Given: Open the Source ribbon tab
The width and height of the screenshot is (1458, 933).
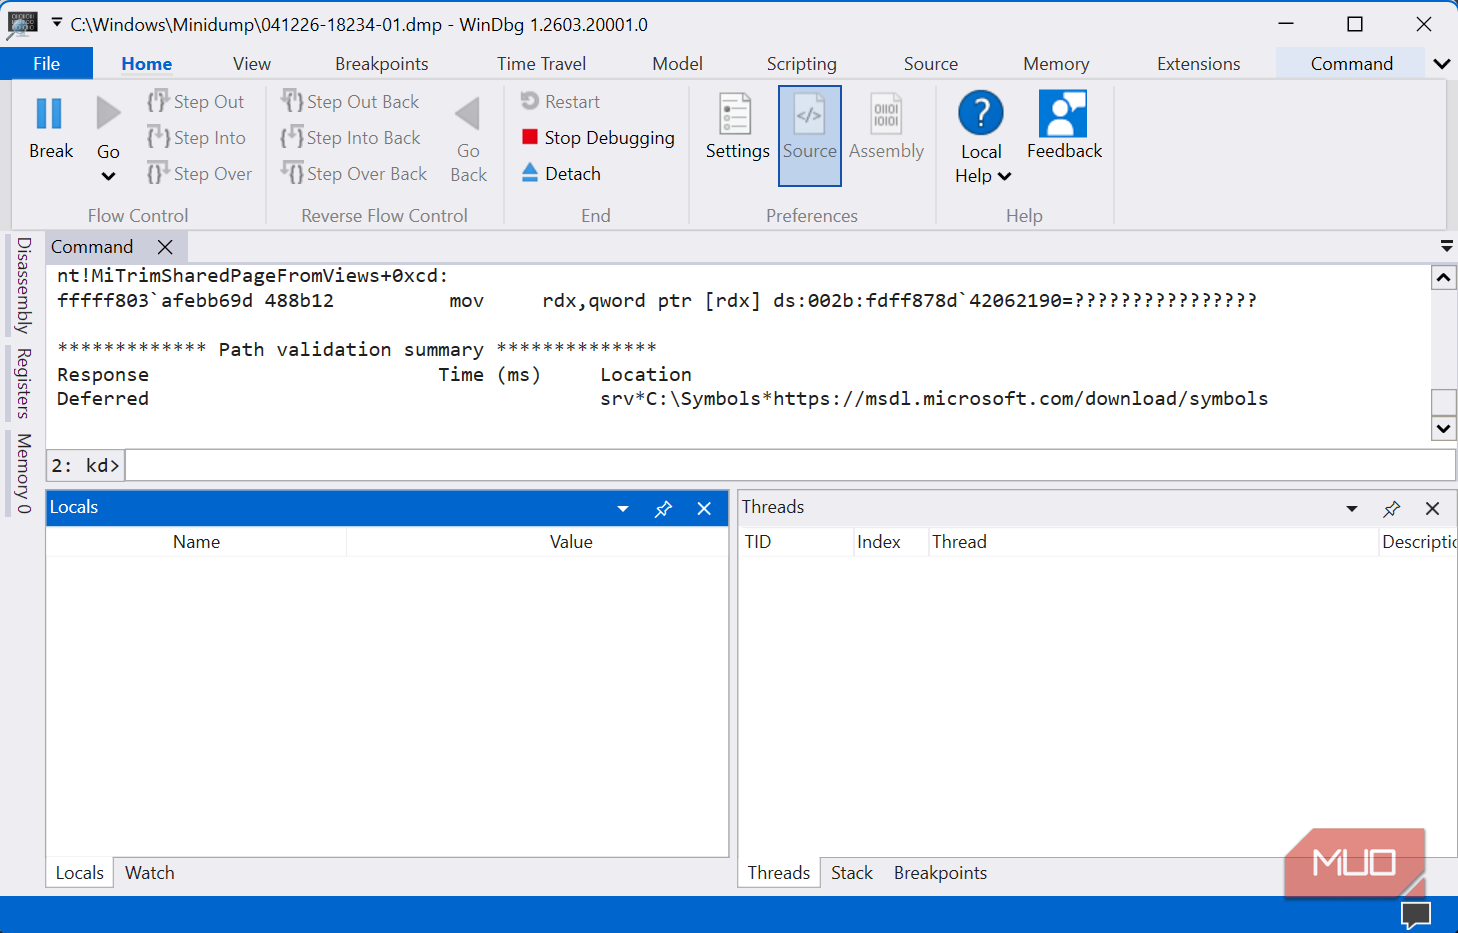Looking at the screenshot, I should coord(930,63).
